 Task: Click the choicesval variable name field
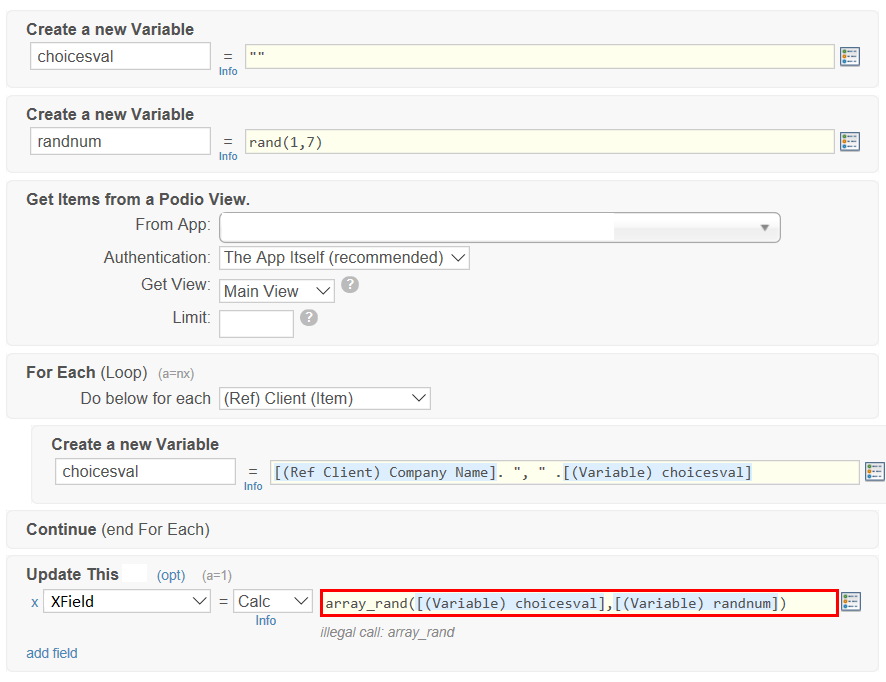click(120, 56)
